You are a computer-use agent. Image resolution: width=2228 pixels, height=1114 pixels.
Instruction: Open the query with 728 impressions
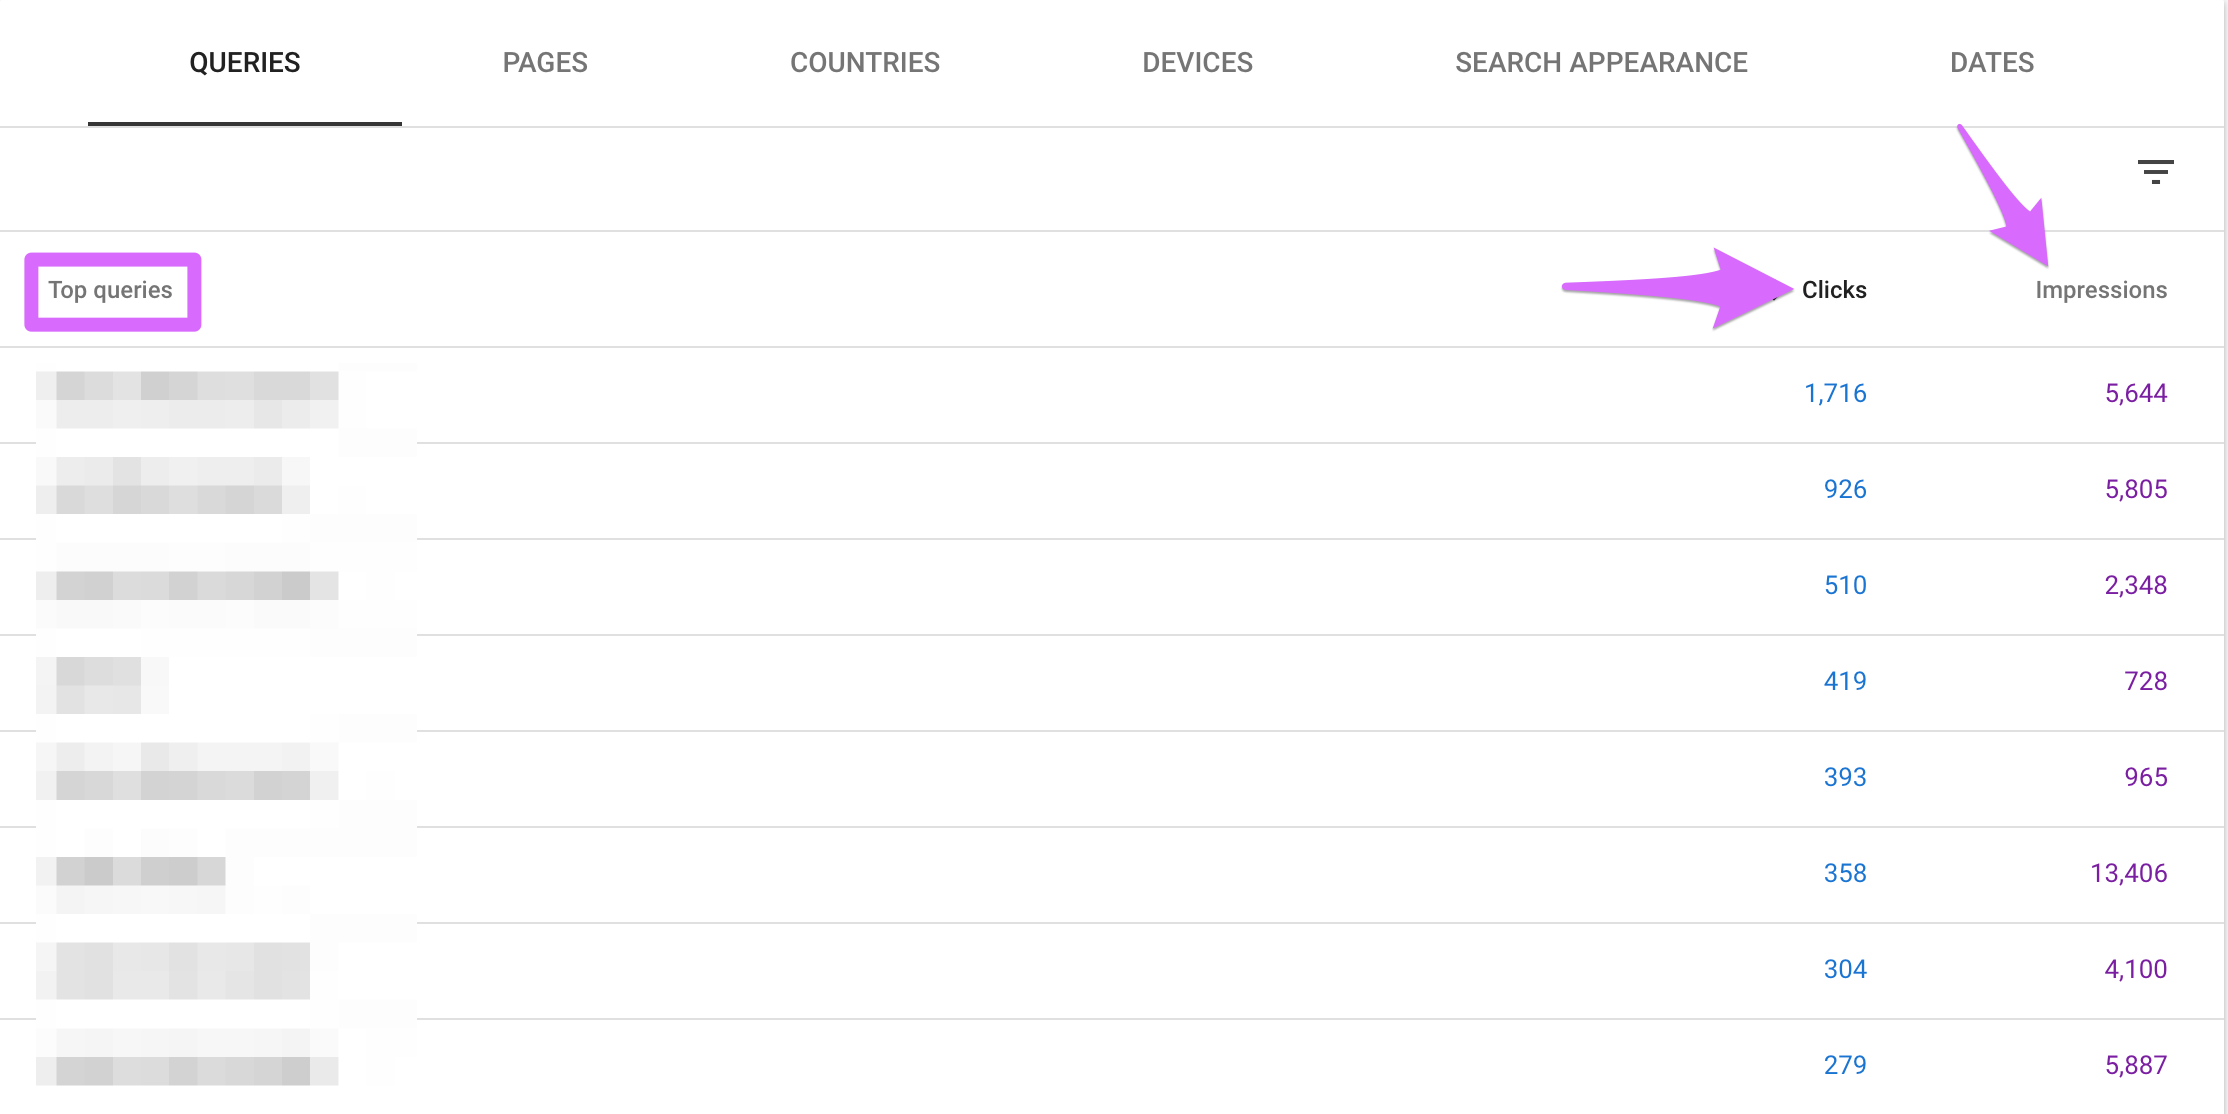[1112, 683]
